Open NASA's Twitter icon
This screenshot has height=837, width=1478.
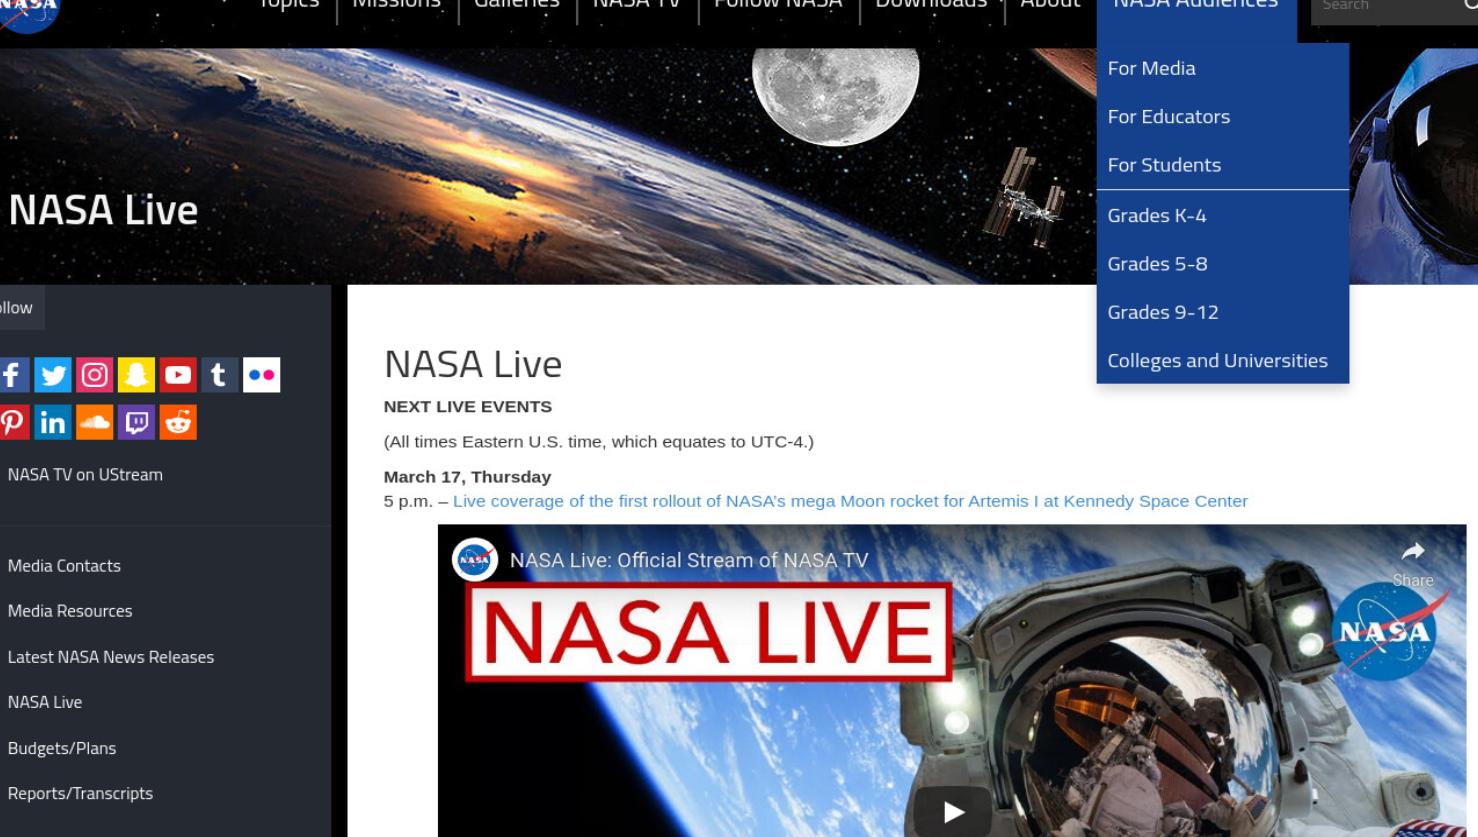(53, 375)
